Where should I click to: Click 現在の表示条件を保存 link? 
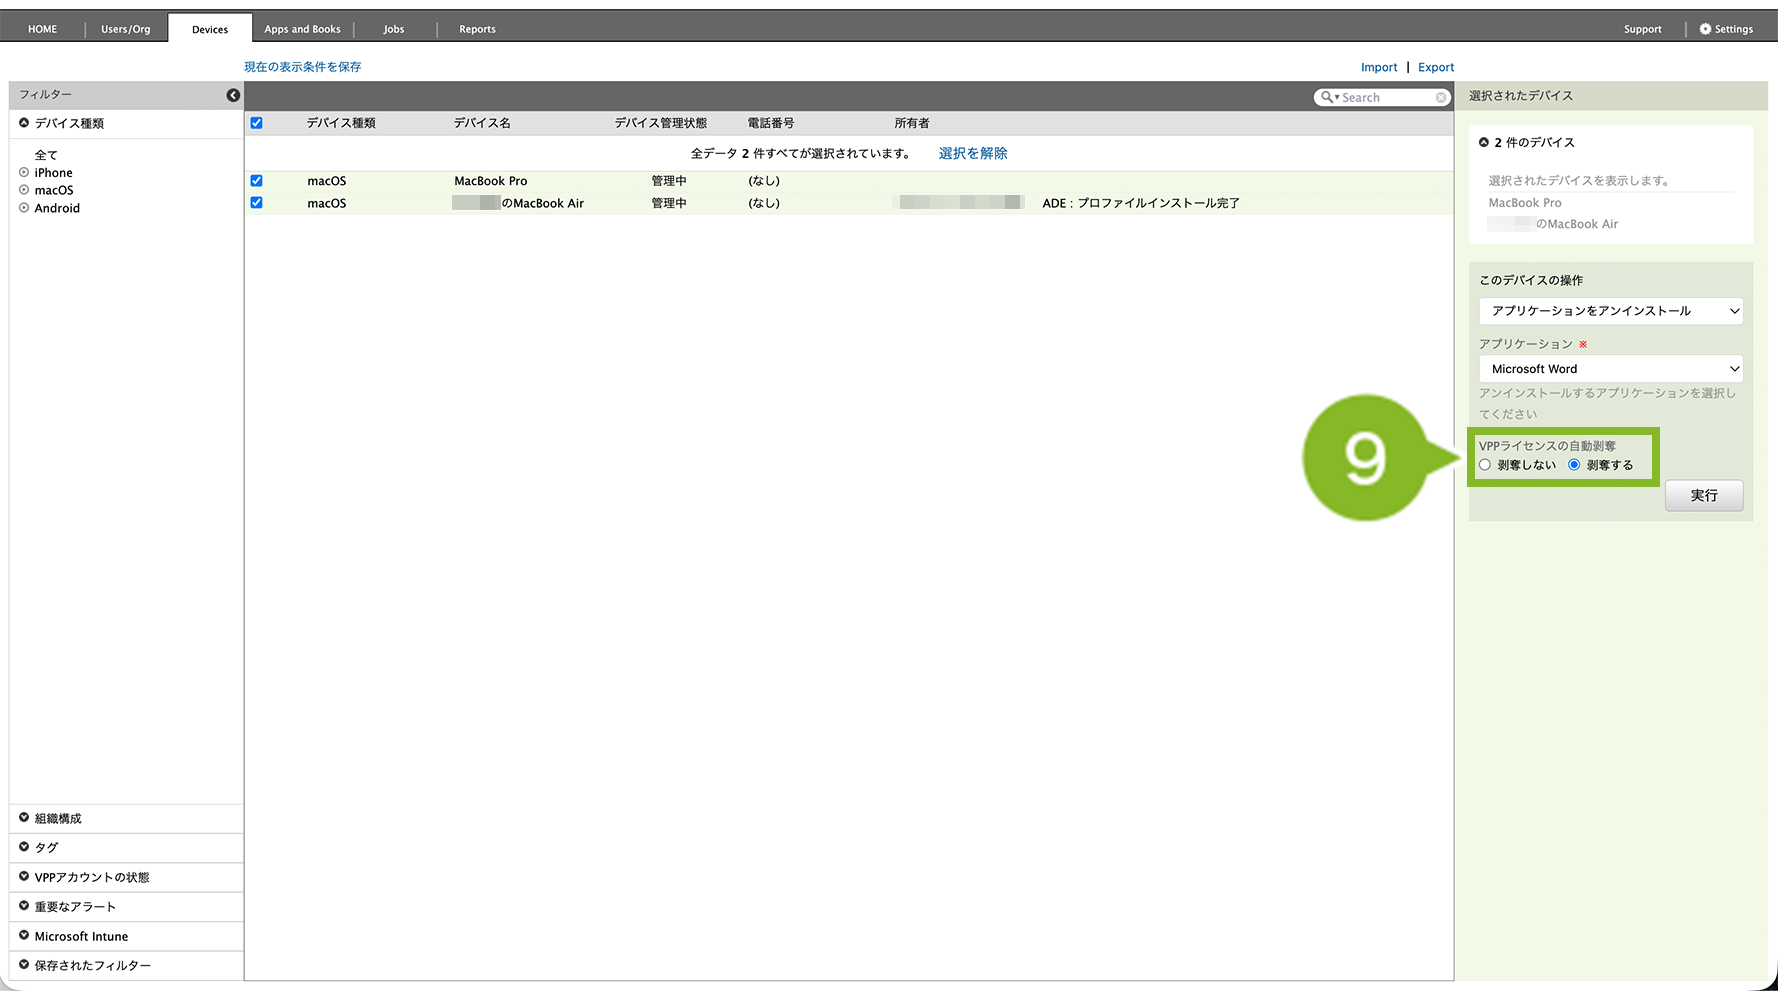tap(303, 67)
